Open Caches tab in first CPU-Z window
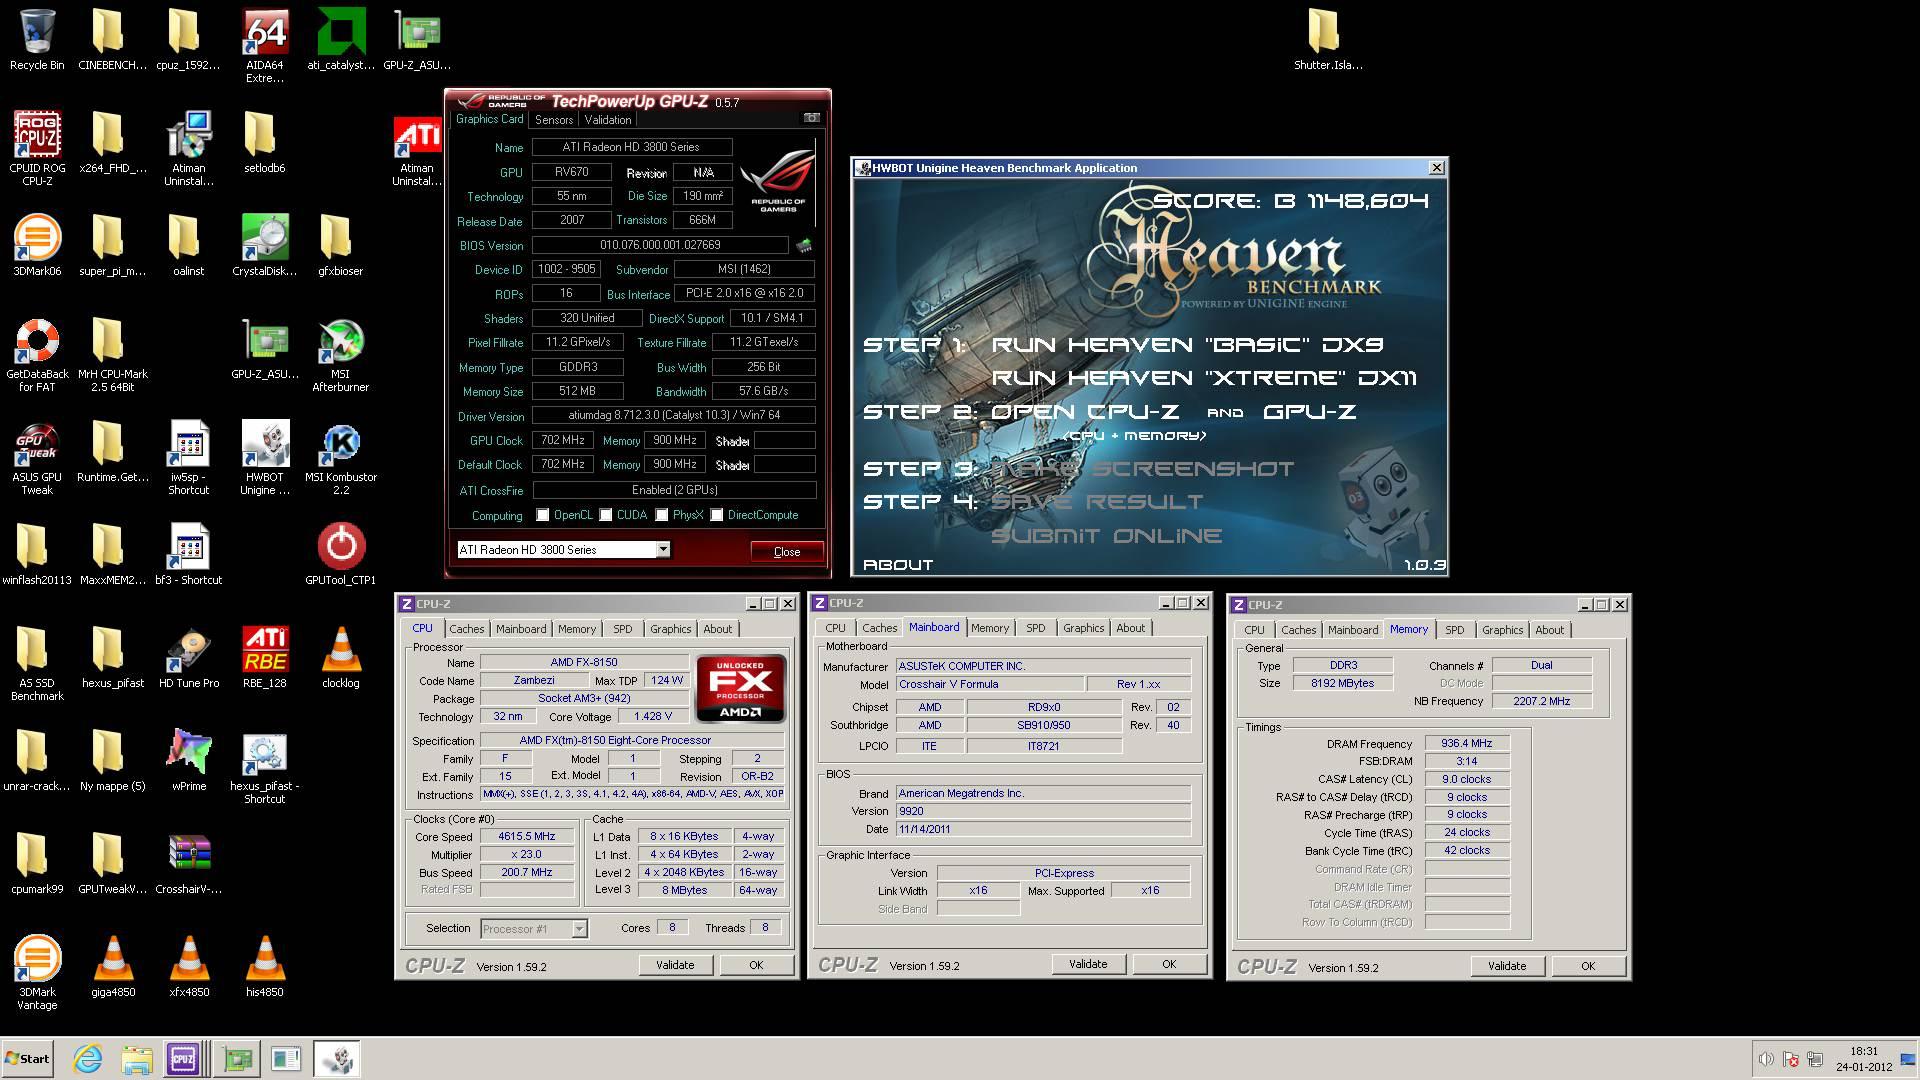The image size is (1920, 1080). 466,629
